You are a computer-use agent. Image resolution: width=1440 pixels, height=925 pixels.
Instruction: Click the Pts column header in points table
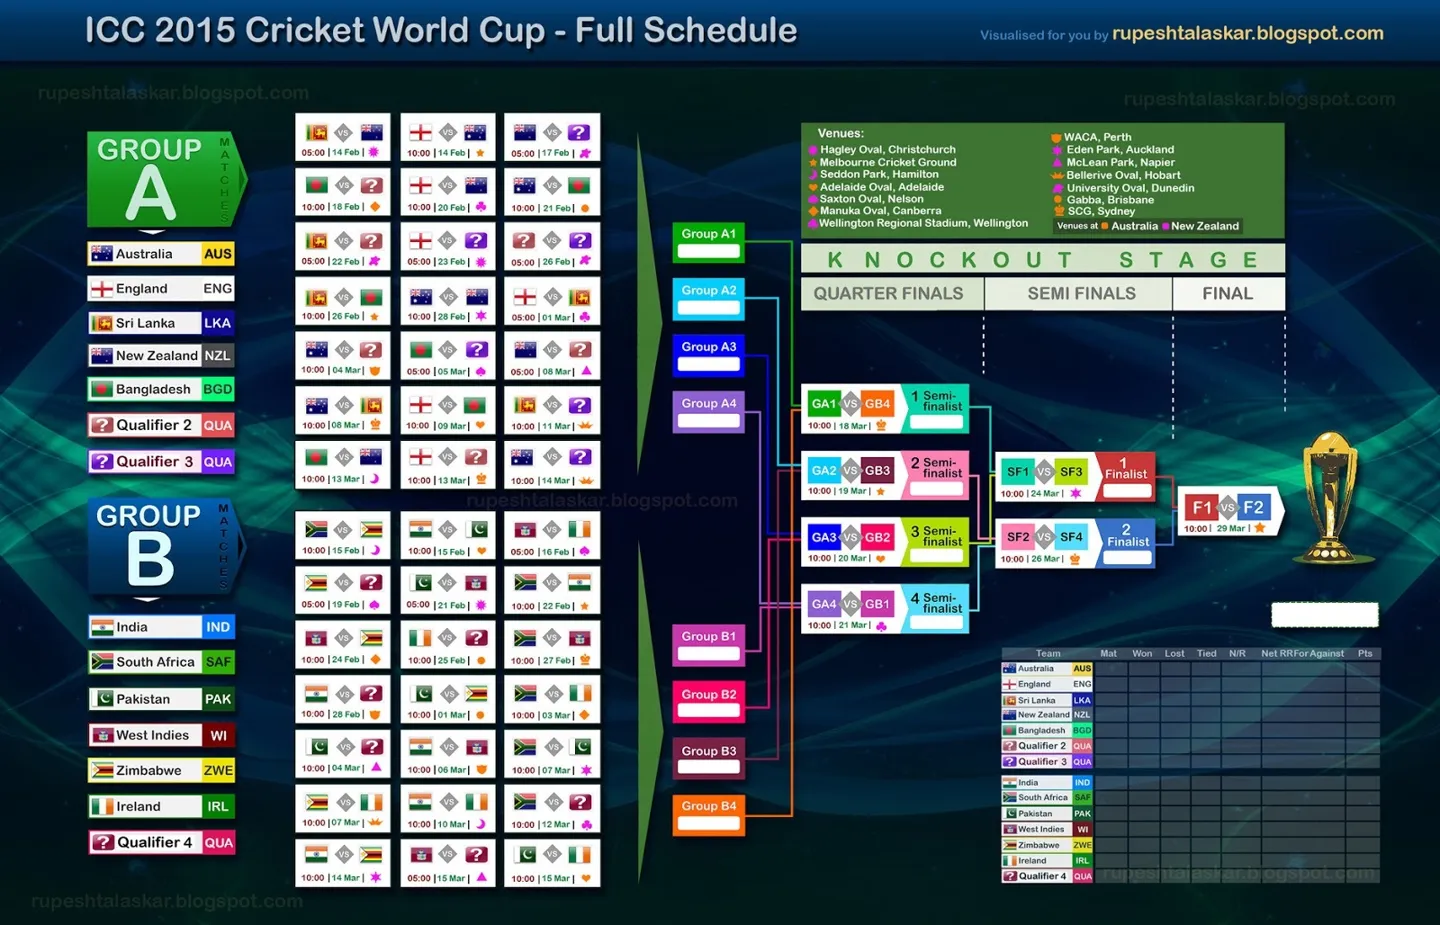[x=1365, y=654]
